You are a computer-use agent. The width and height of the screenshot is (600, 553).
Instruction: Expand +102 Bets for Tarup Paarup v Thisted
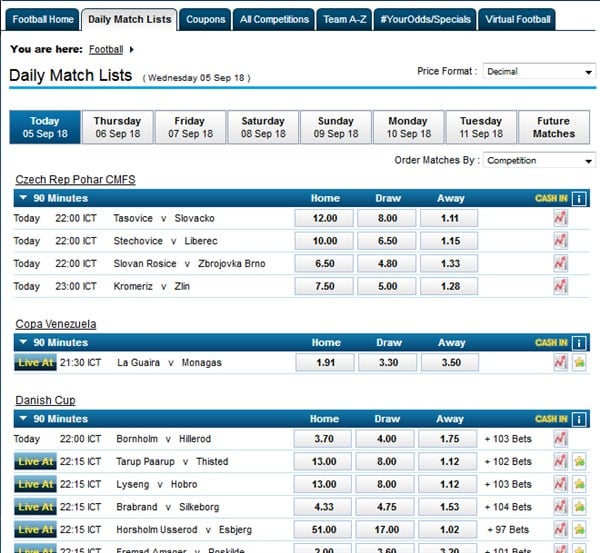coord(508,462)
